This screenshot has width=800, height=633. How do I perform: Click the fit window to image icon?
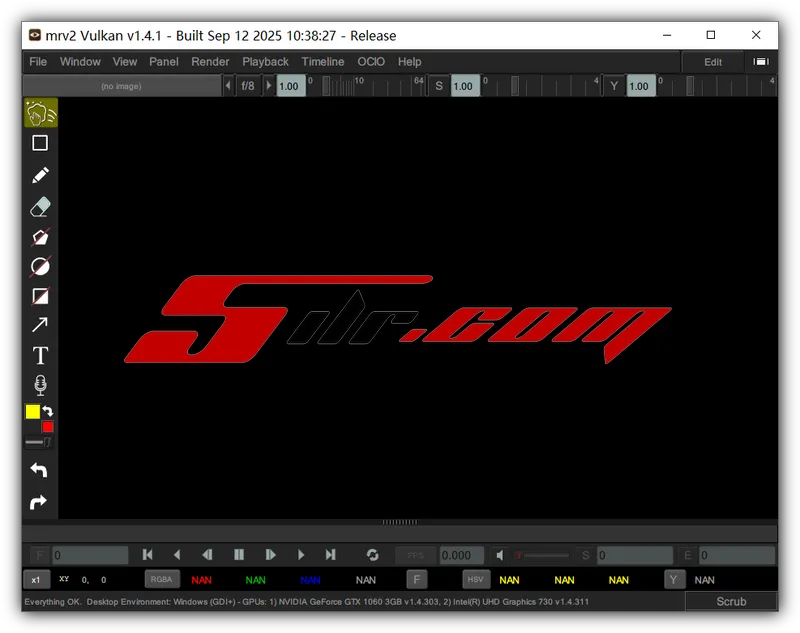point(761,62)
